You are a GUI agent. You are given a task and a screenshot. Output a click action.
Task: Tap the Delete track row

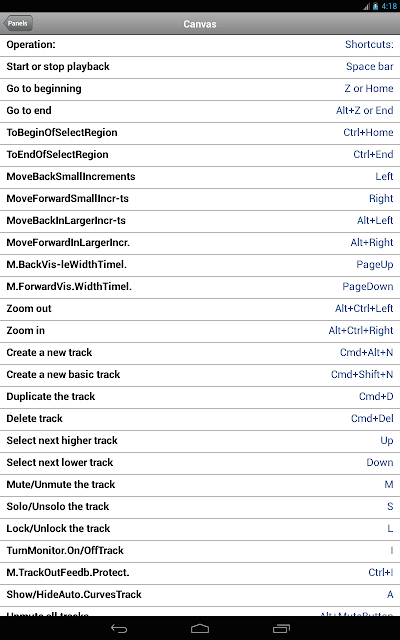point(200,420)
